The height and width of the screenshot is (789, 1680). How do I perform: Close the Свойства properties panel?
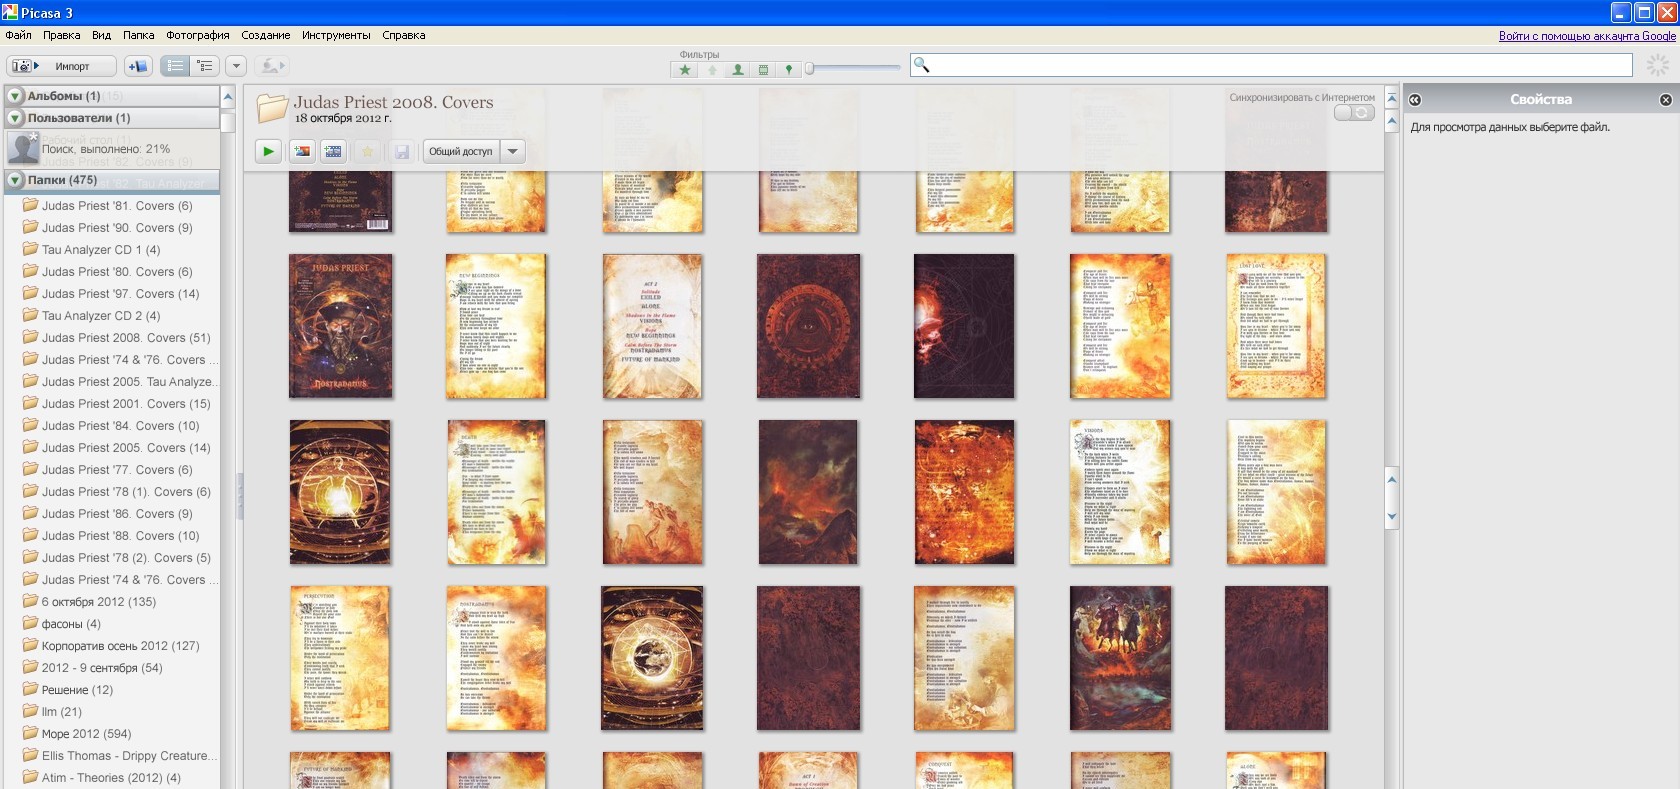pos(1666,100)
